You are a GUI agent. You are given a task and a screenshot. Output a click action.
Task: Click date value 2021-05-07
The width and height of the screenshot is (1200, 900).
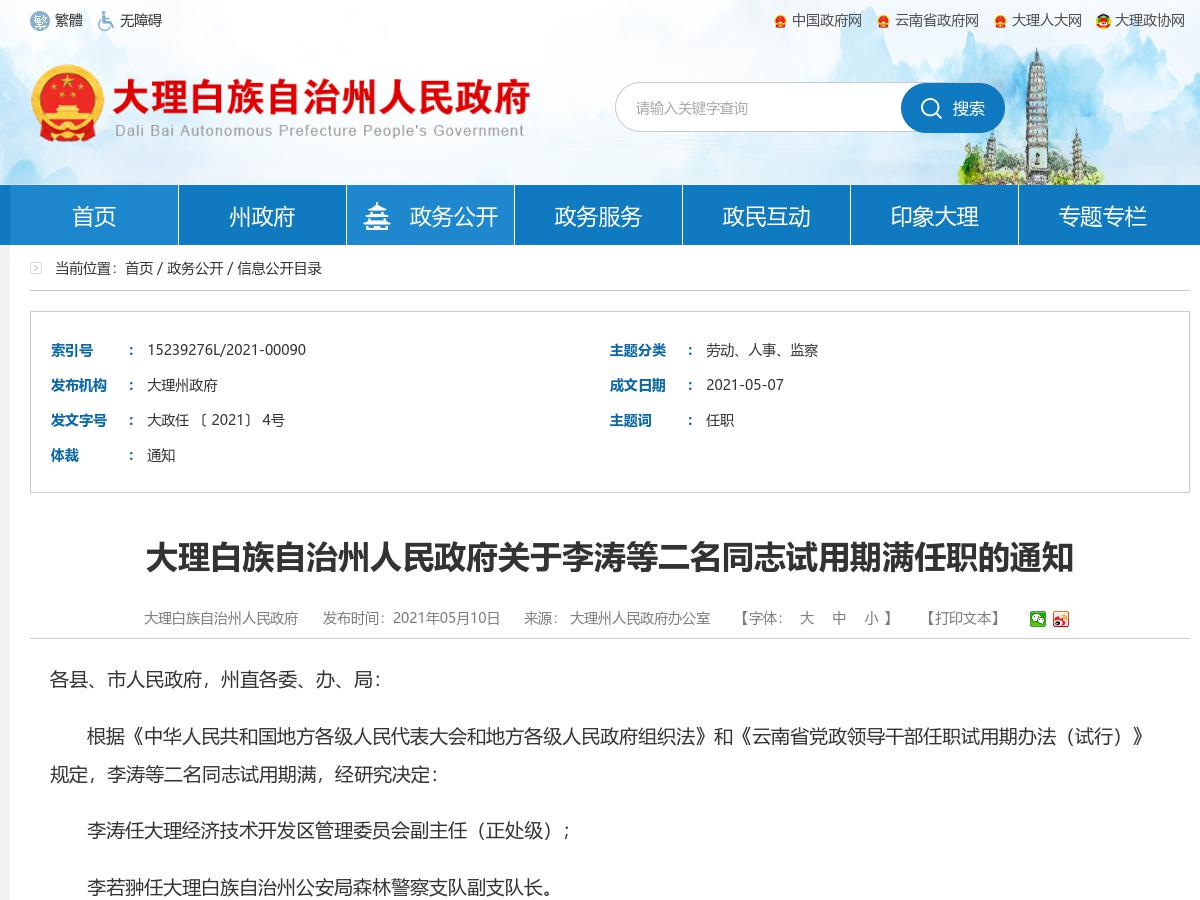(x=745, y=385)
